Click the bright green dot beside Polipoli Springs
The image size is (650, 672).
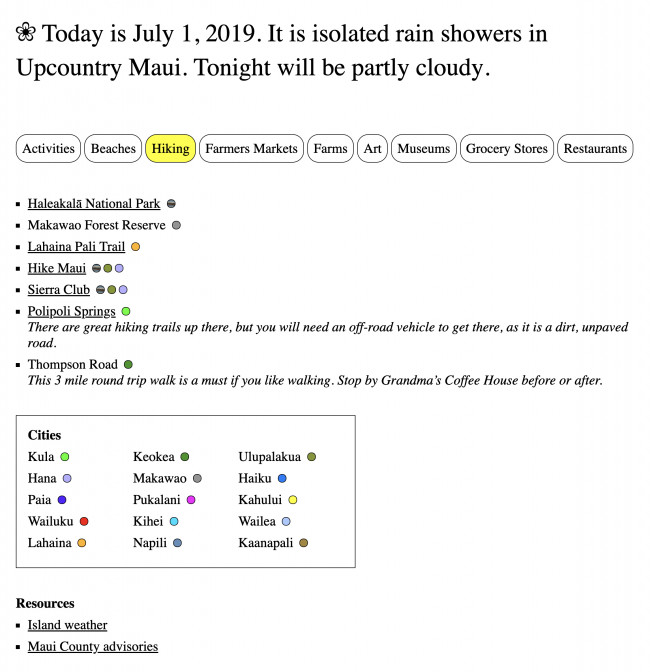(126, 311)
